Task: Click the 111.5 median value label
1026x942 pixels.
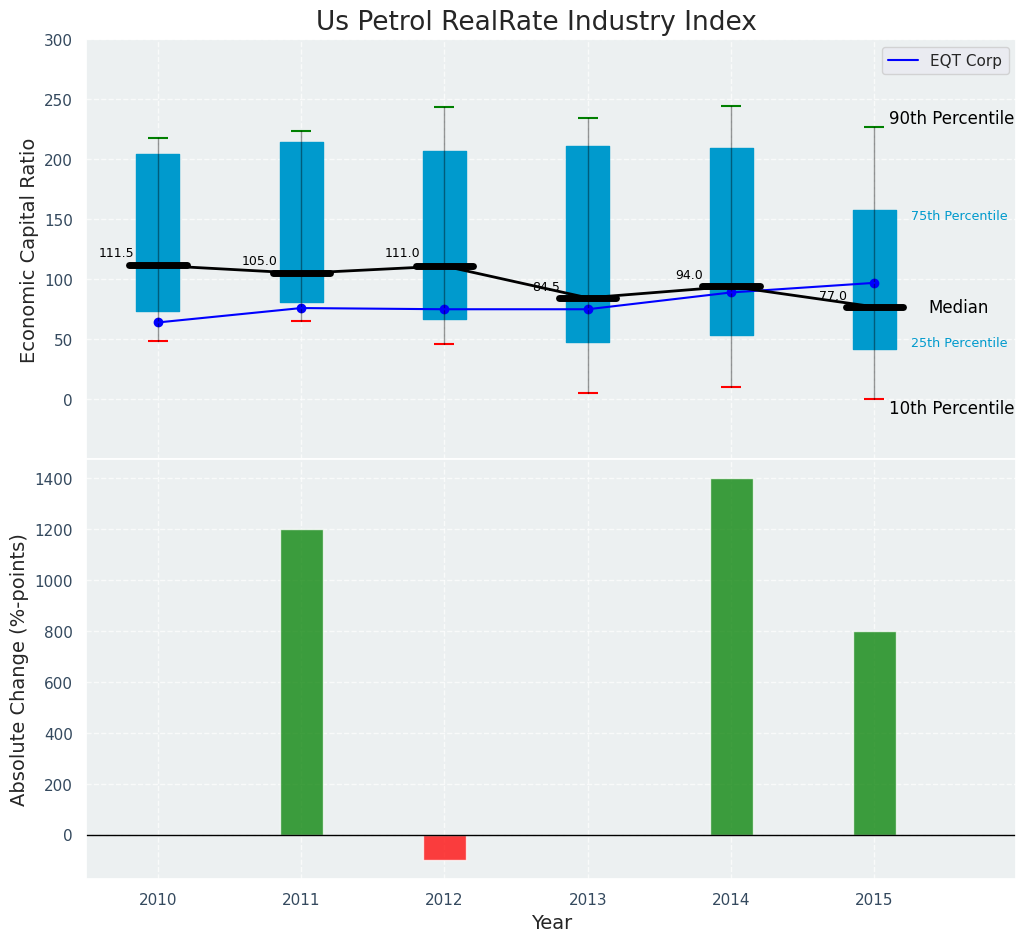Action: (x=116, y=253)
